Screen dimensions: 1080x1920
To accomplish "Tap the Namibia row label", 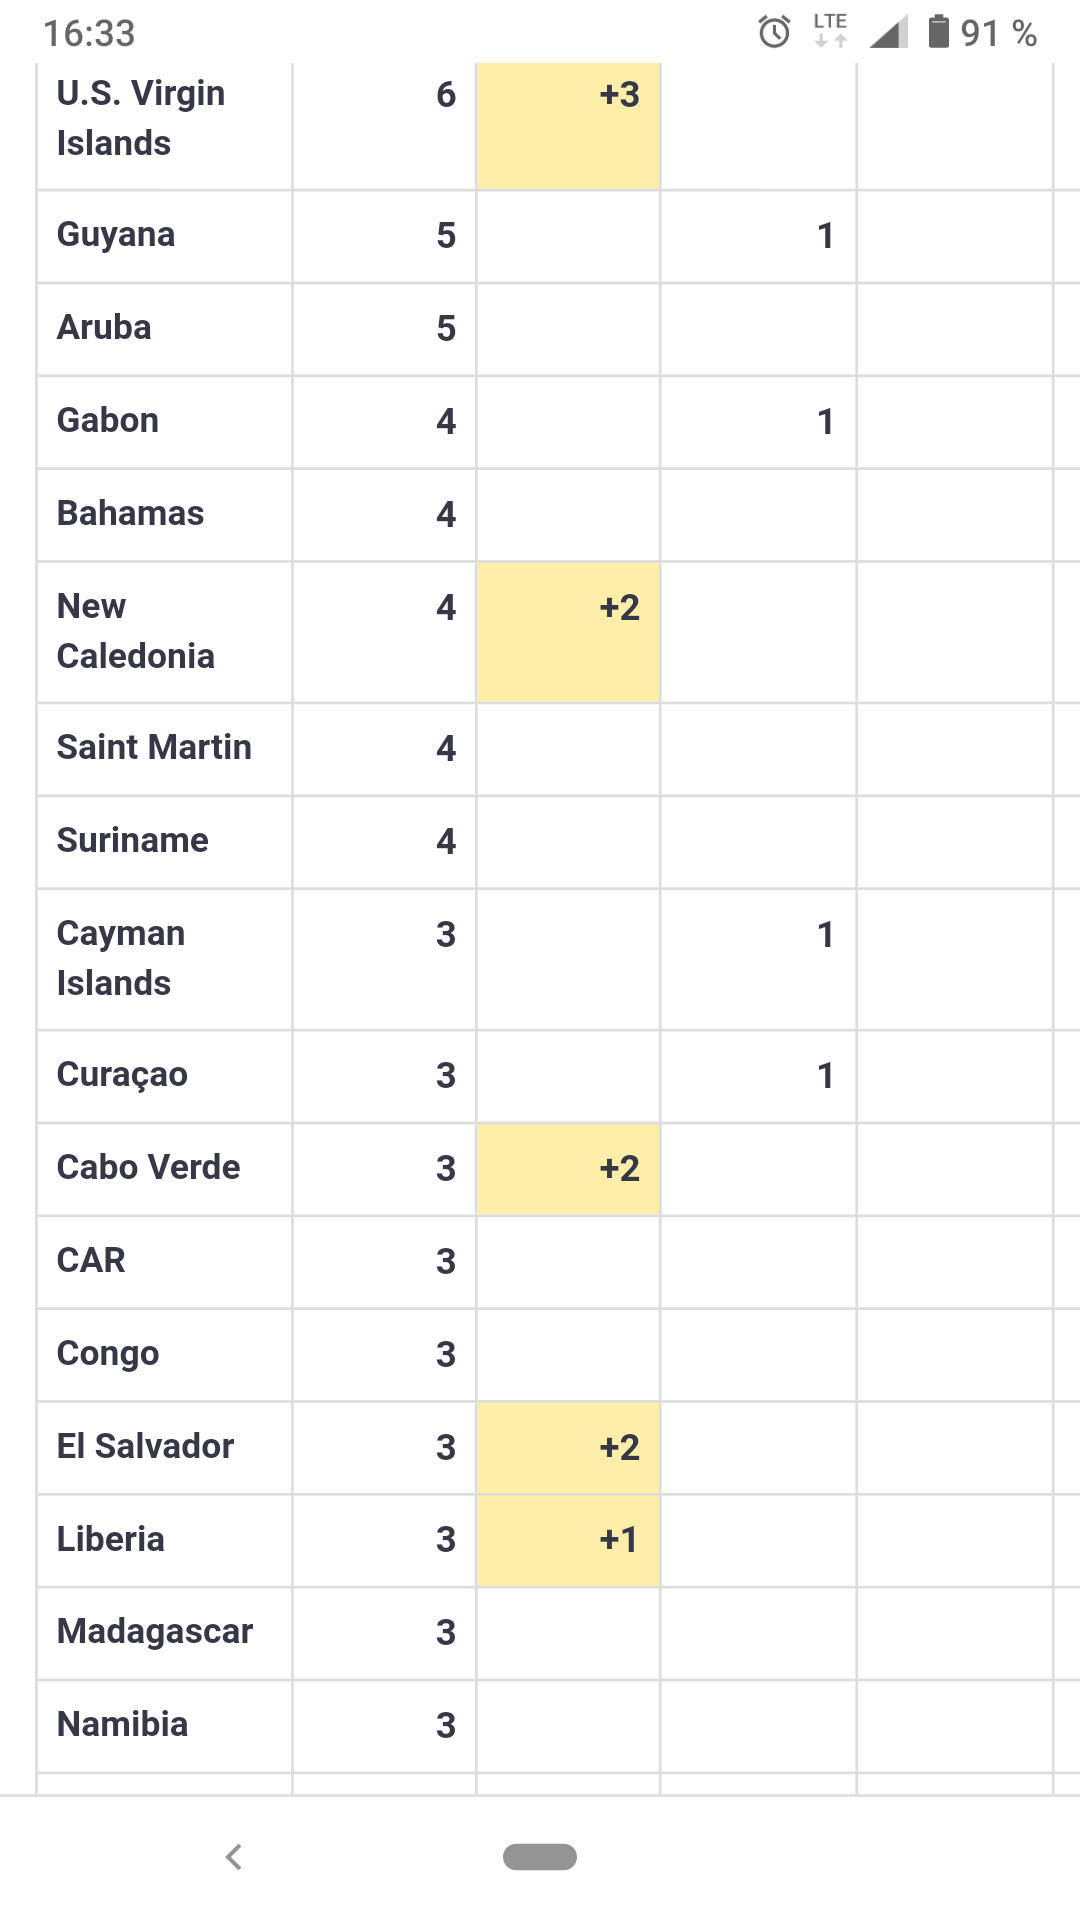I will pos(122,1725).
